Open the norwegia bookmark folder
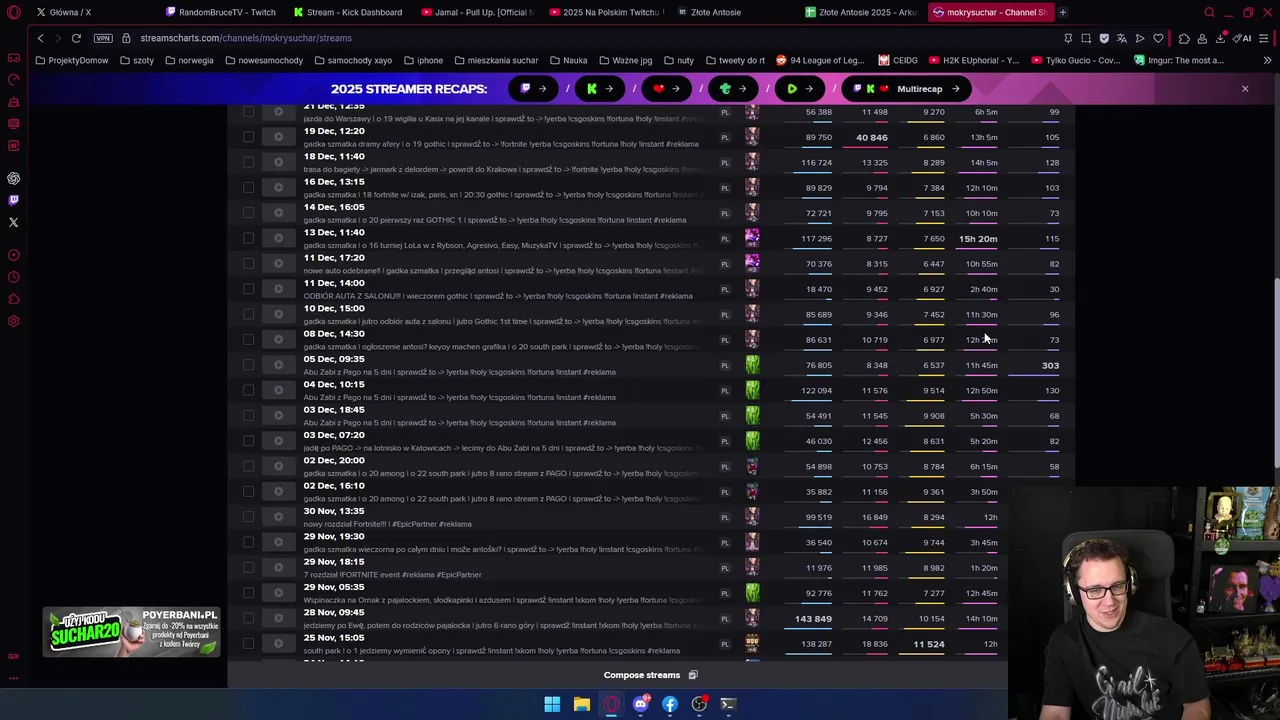 [188, 60]
